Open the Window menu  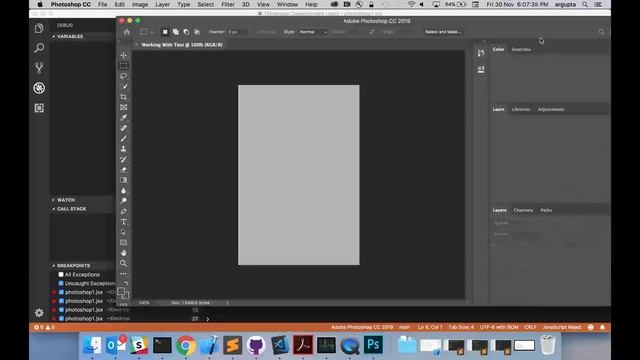(x=287, y=4)
